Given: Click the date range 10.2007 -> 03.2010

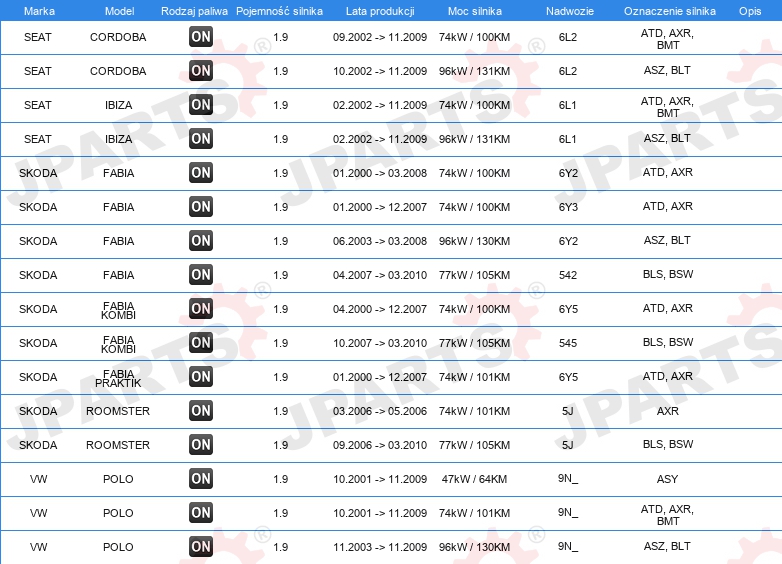Looking at the screenshot, I should click(x=380, y=343).
